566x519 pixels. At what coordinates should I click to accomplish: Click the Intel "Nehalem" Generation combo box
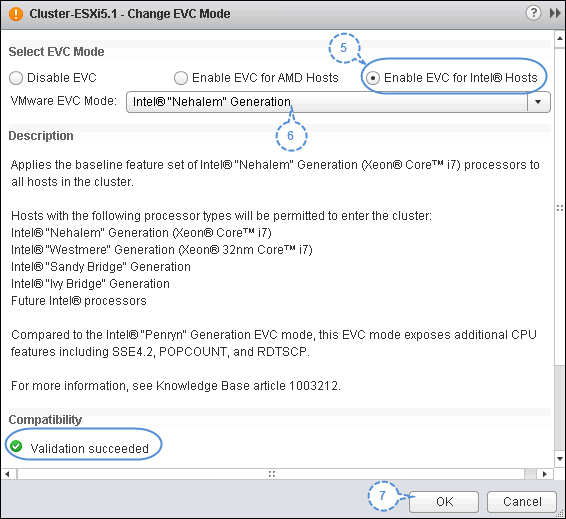pos(338,102)
